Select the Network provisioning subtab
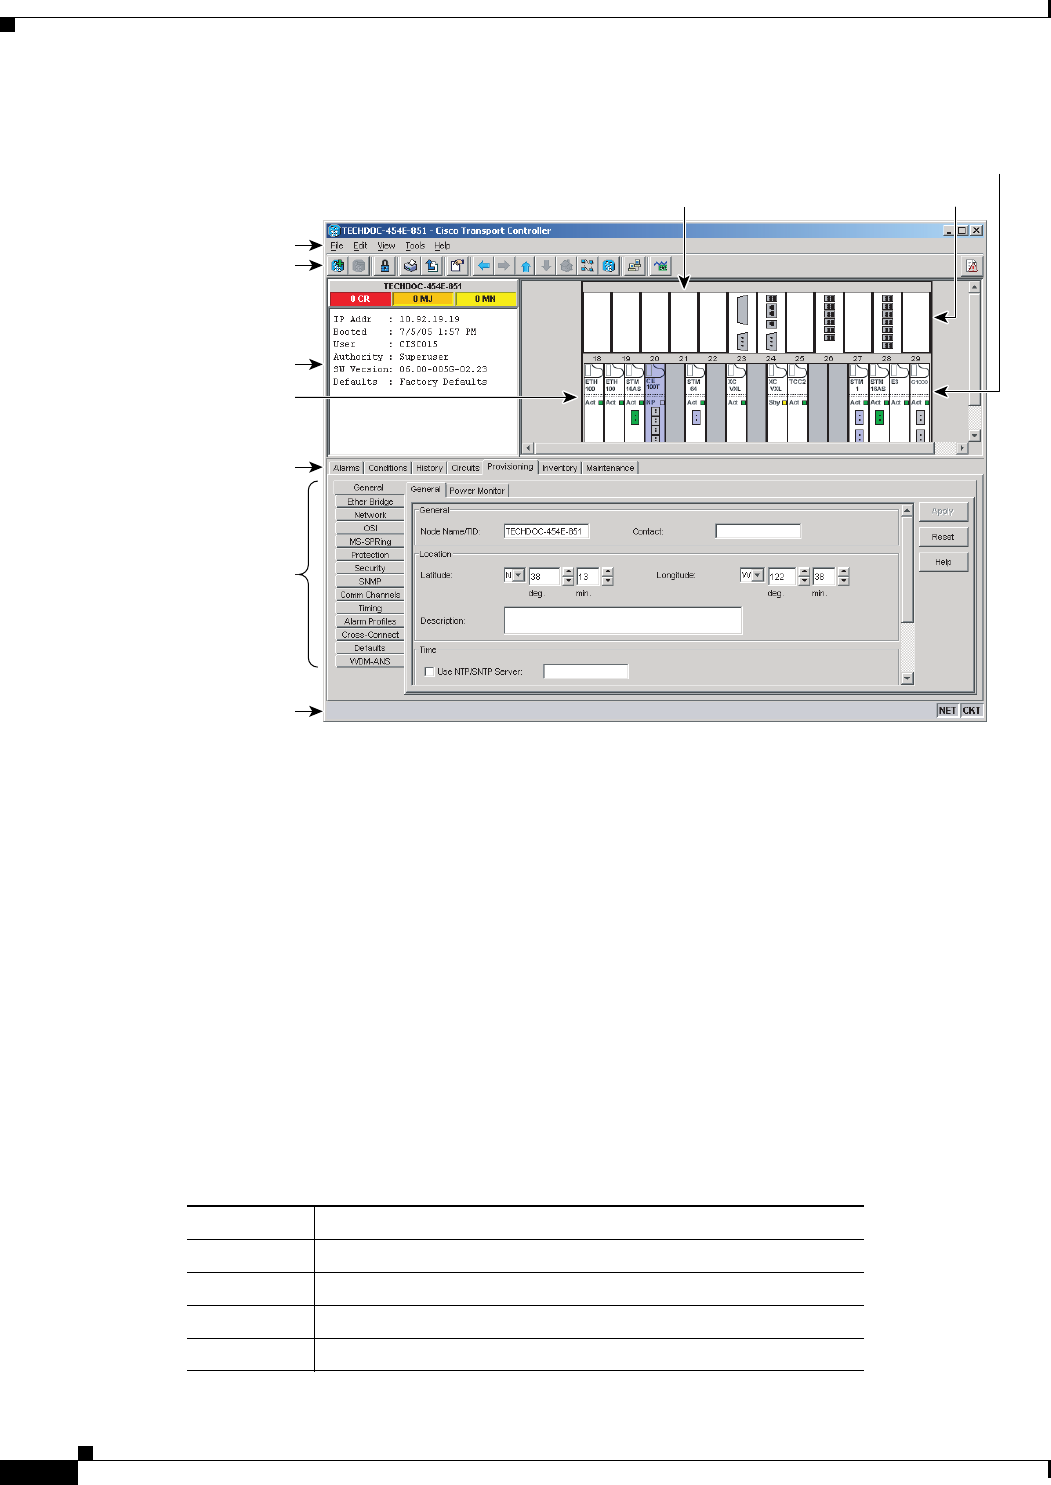This screenshot has height=1485, width=1051. coord(370,515)
